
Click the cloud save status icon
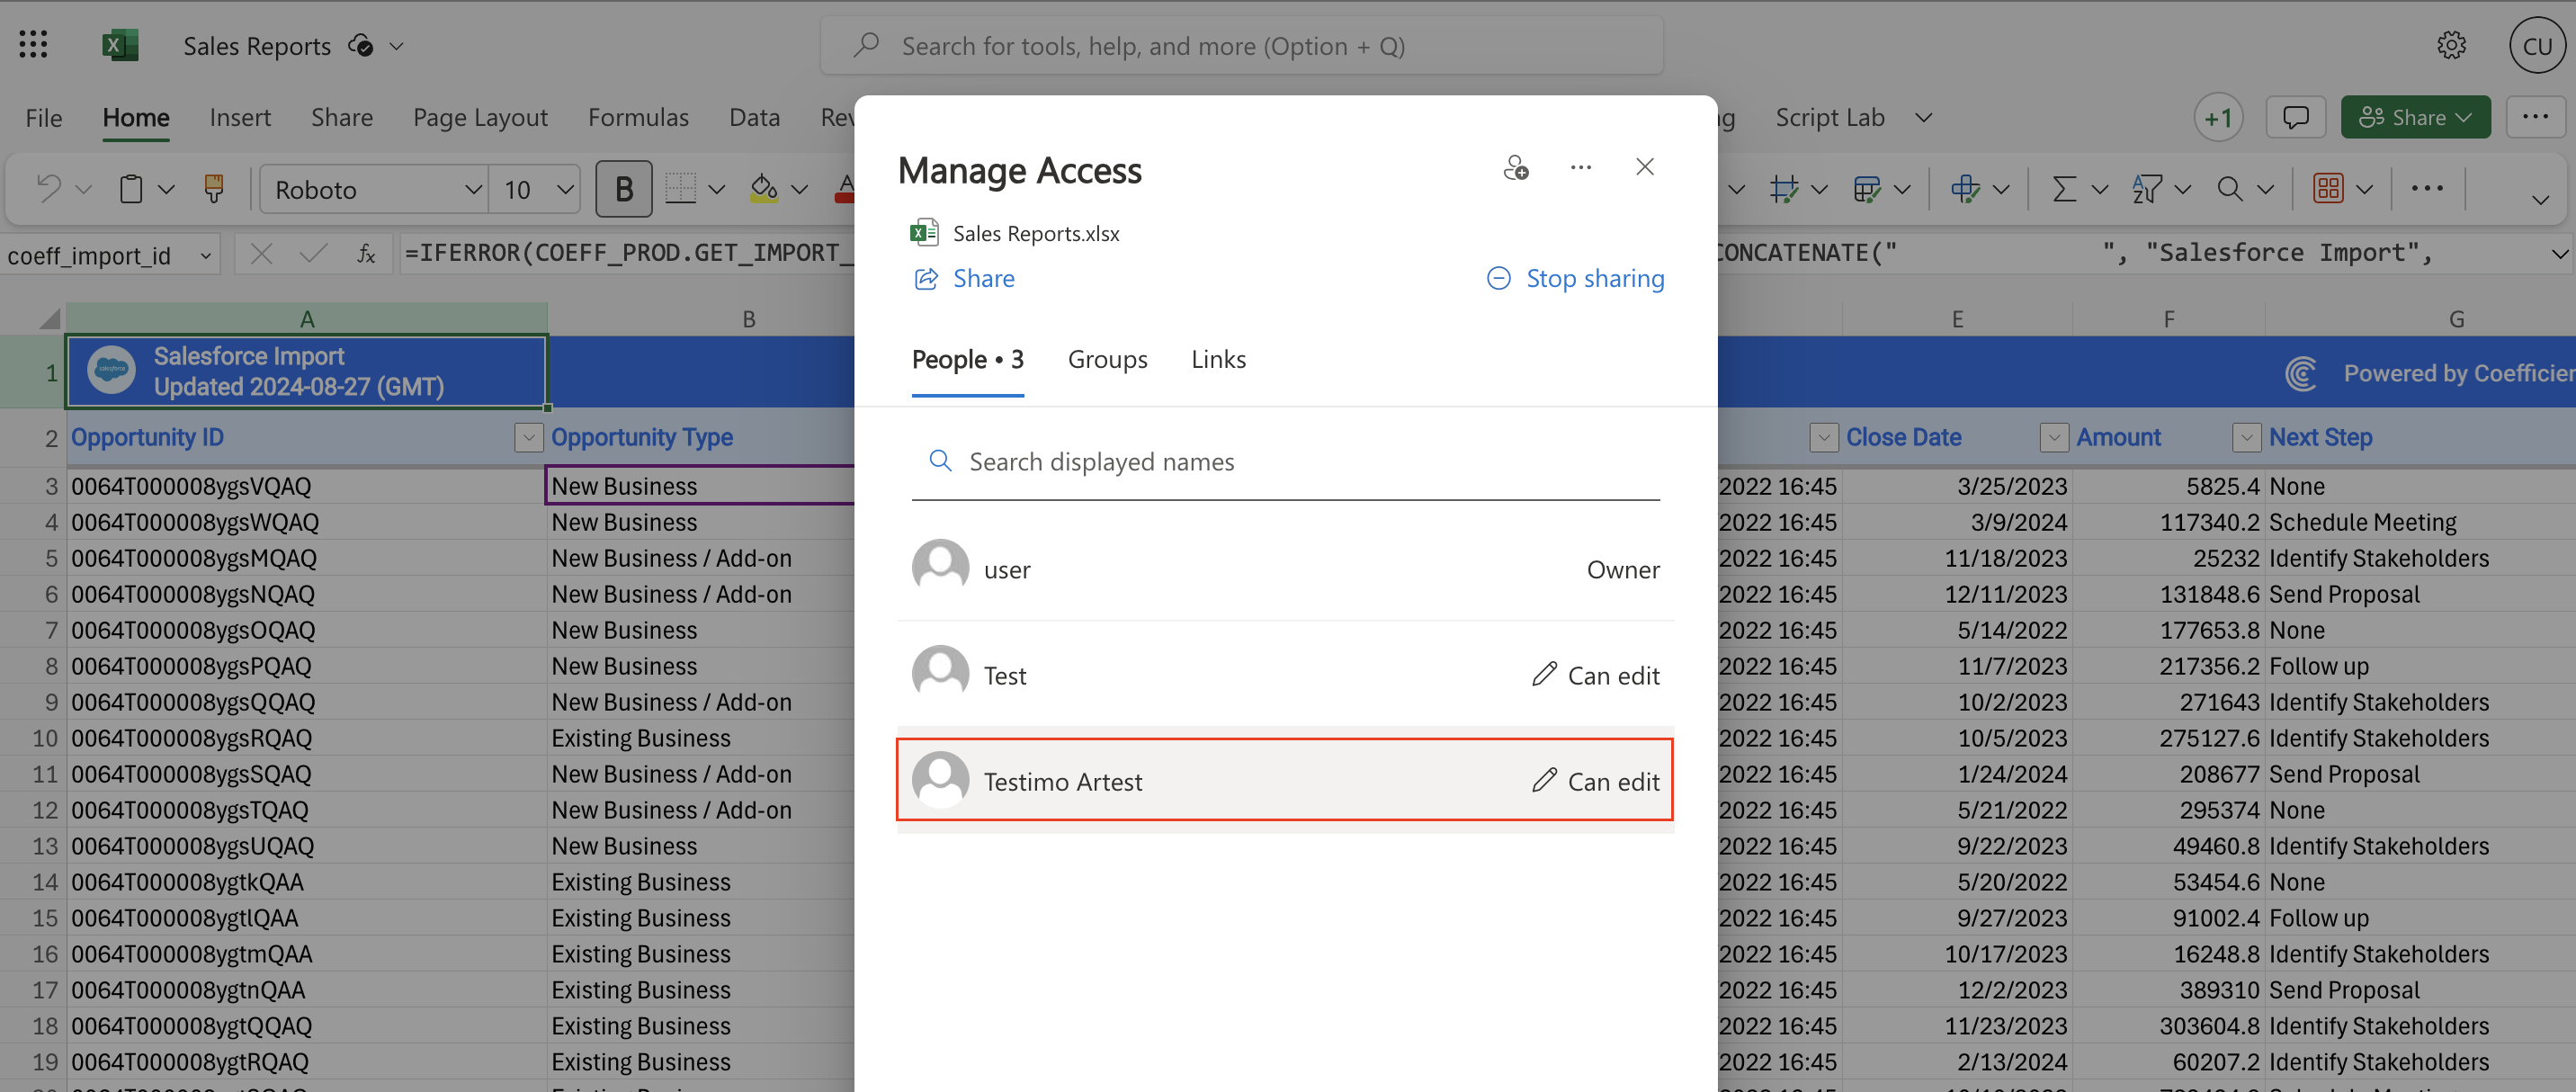pyautogui.click(x=361, y=46)
